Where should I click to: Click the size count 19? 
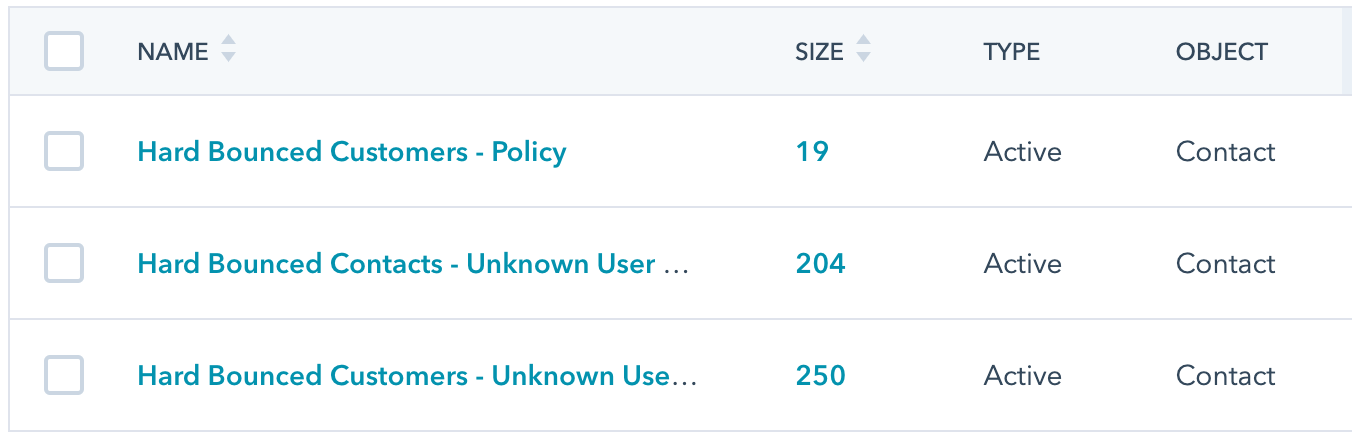tap(812, 152)
